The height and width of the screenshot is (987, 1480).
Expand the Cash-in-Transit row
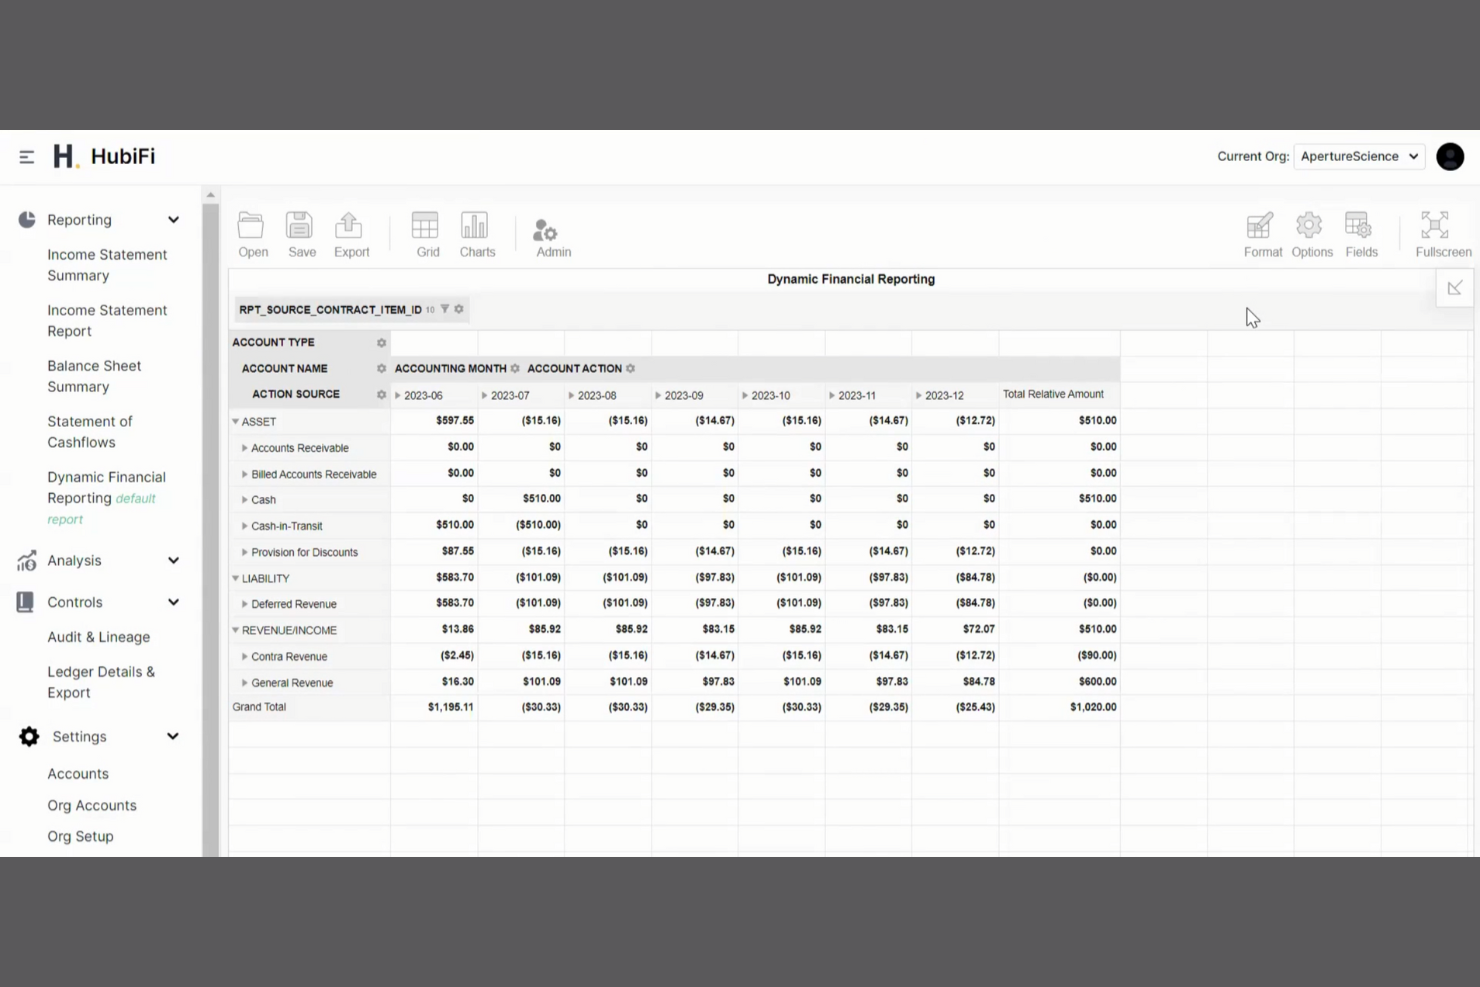click(245, 526)
